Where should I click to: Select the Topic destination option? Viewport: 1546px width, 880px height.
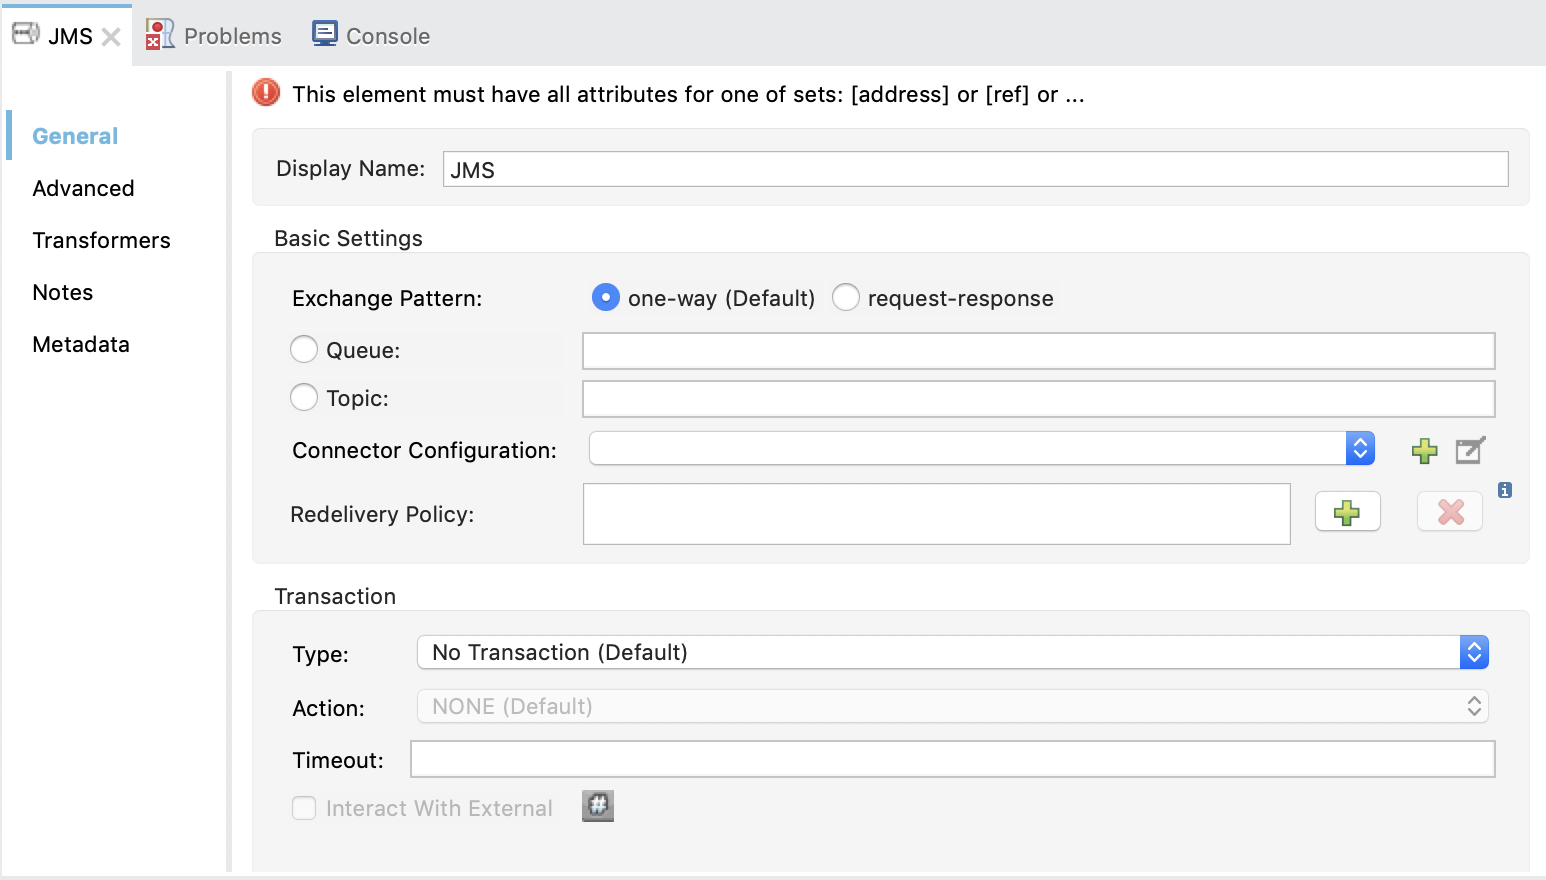tap(304, 397)
